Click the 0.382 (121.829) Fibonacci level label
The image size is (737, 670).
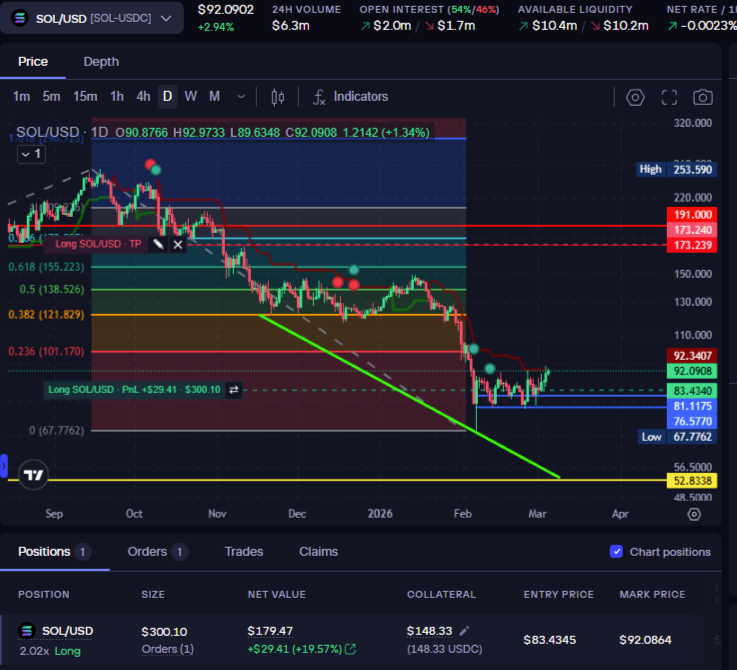tap(46, 315)
